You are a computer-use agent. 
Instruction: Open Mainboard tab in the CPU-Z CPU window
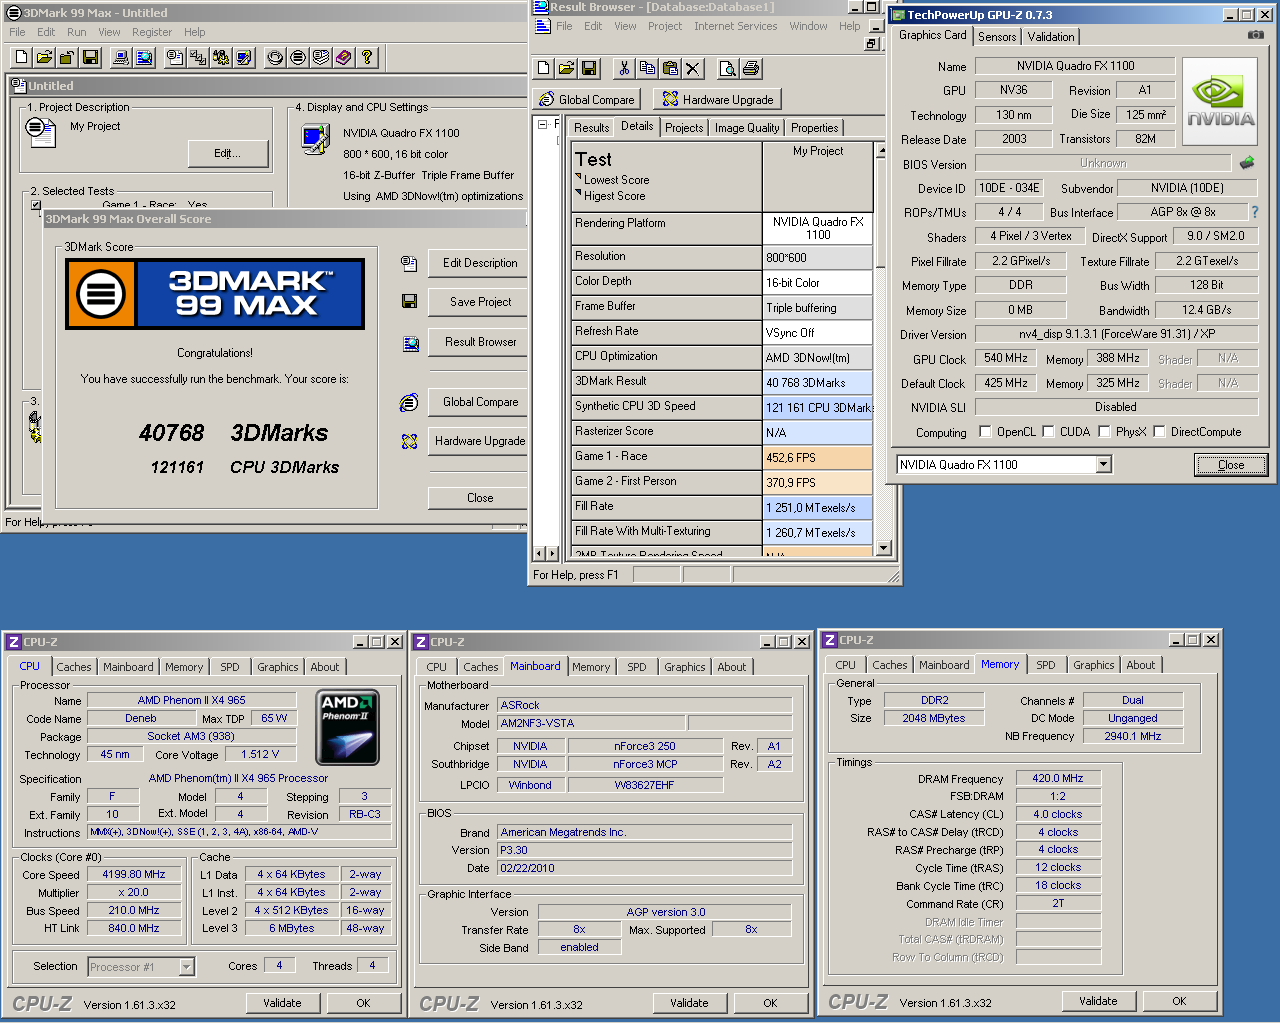128,667
